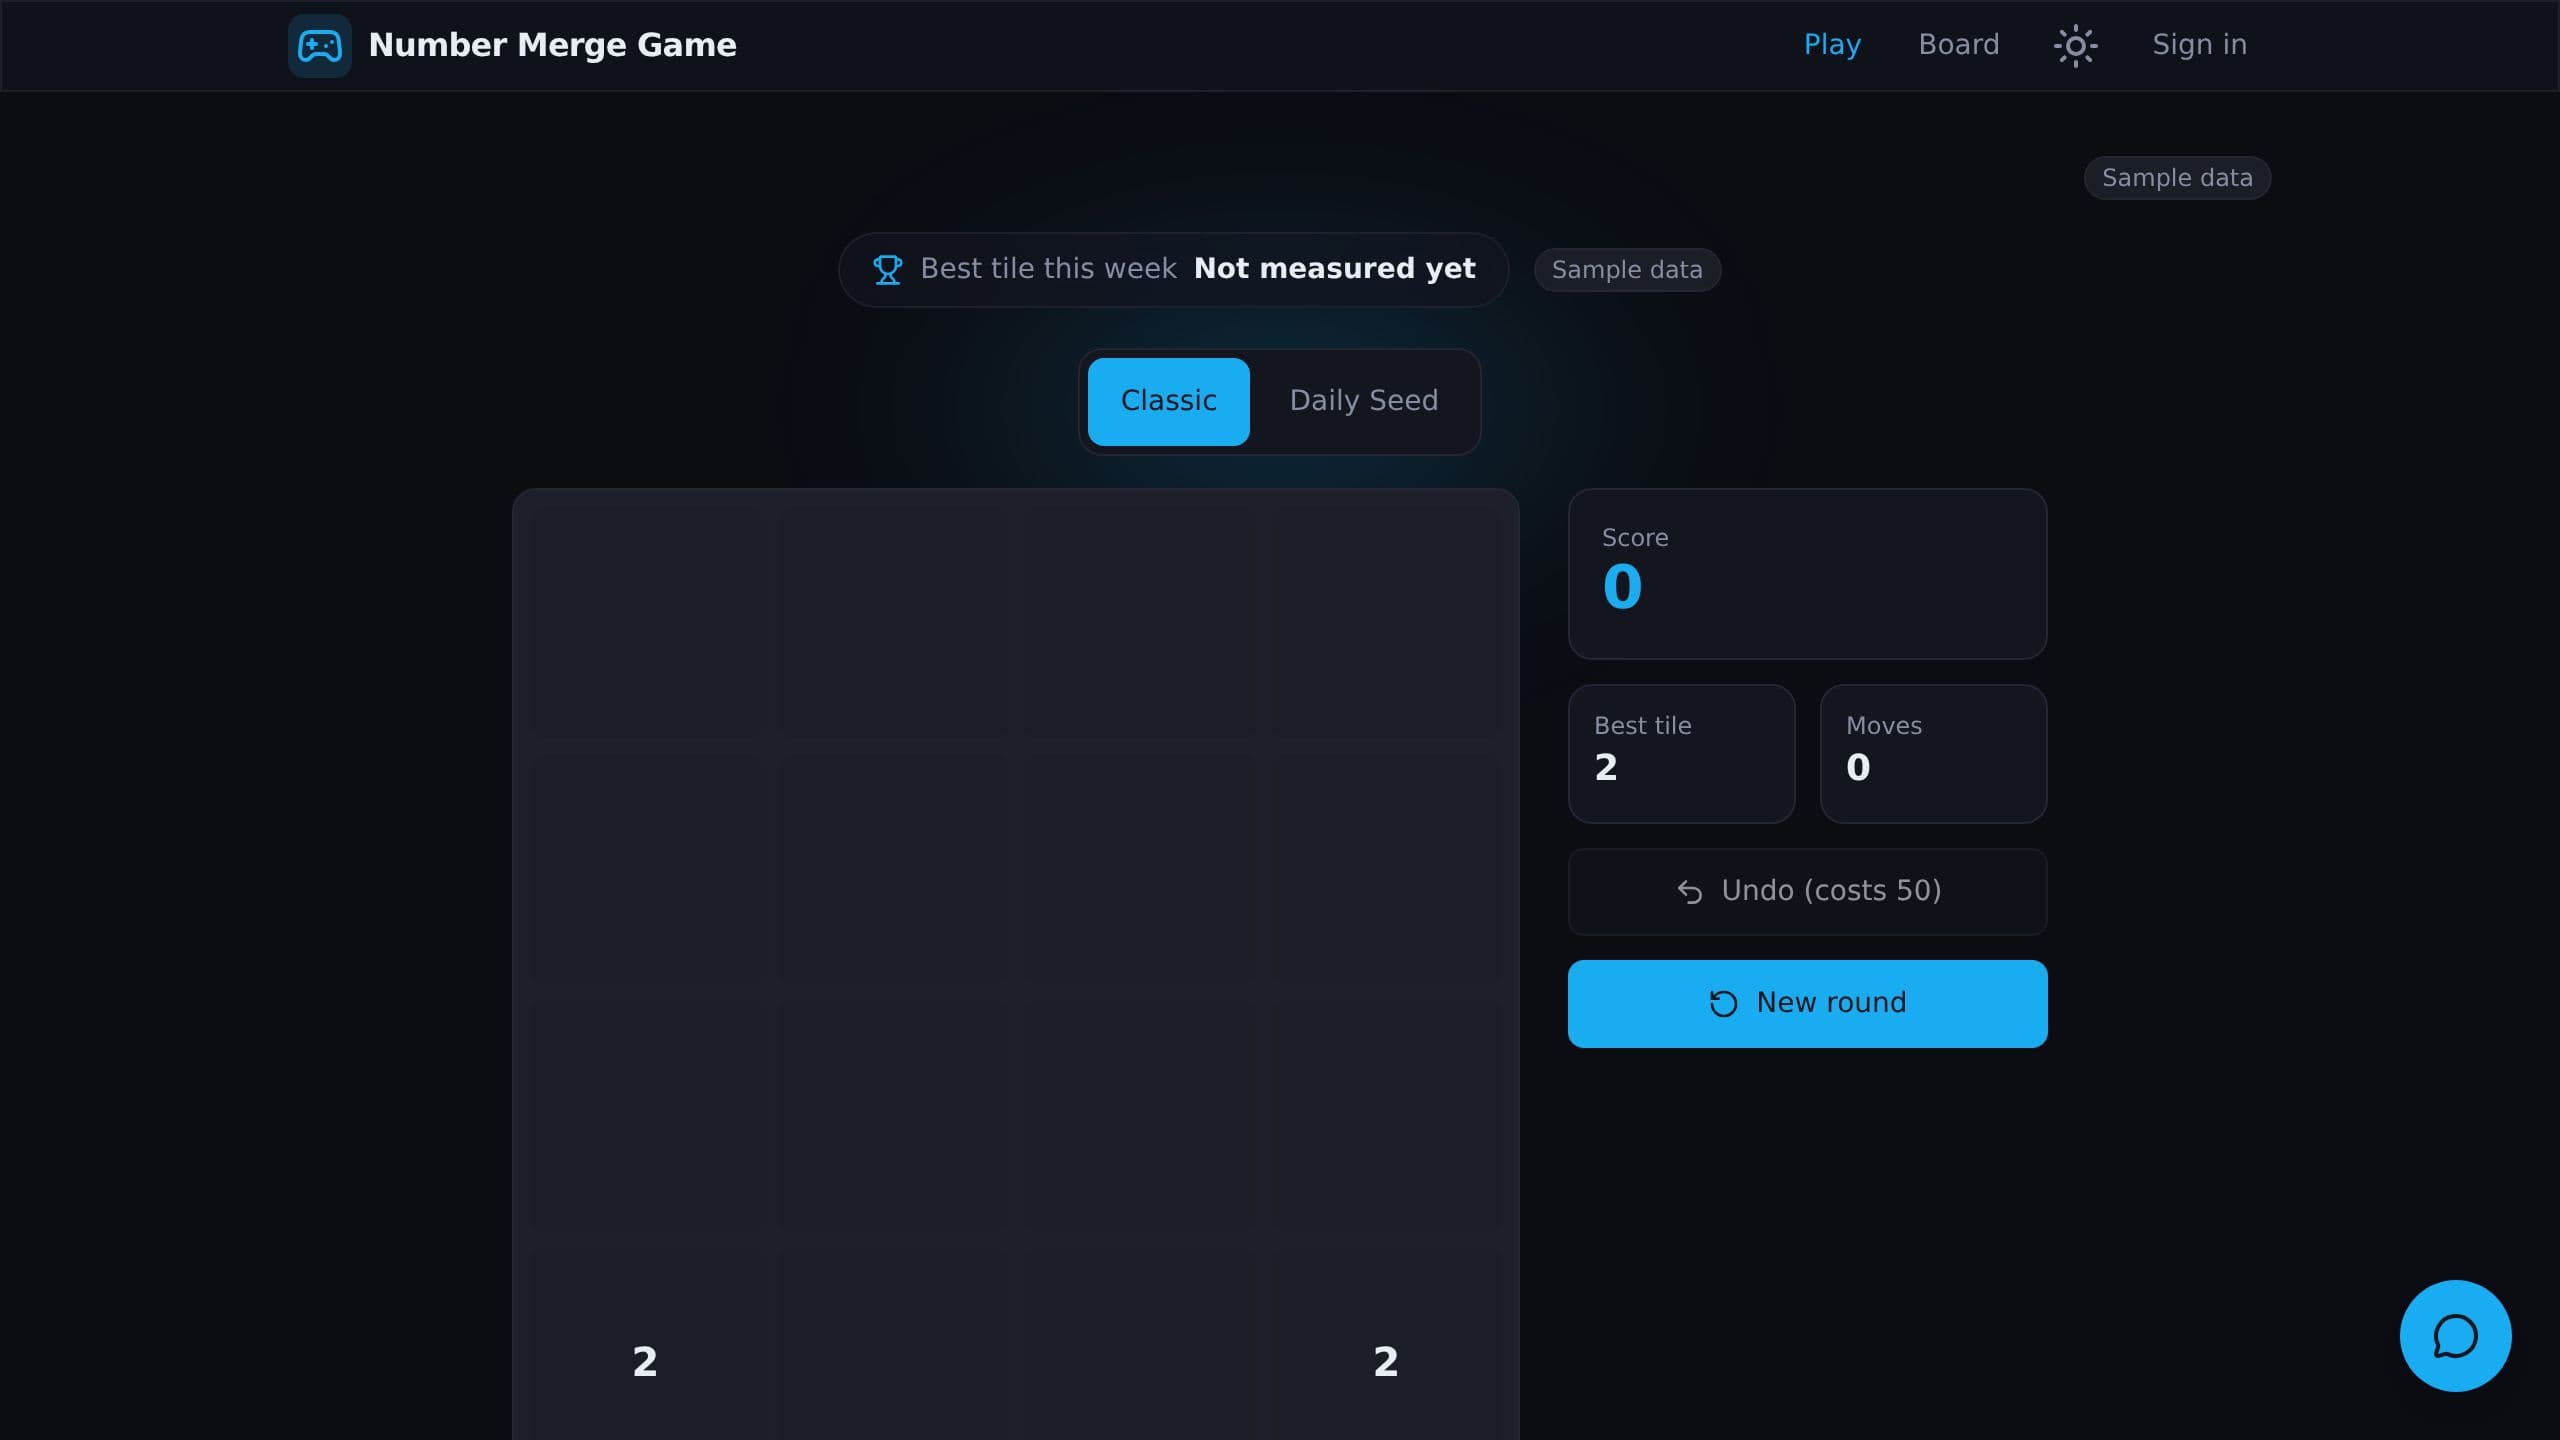Toggle the light/dark theme sun icon
This screenshot has height=1440, width=2560.
(x=2075, y=45)
